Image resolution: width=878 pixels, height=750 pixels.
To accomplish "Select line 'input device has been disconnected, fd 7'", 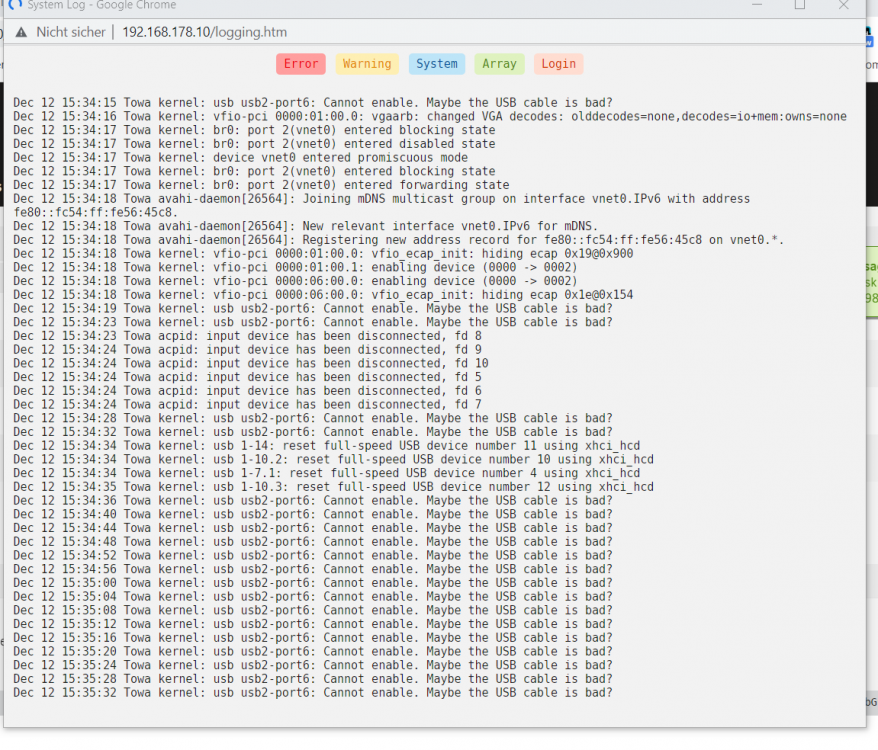I will (x=247, y=404).
